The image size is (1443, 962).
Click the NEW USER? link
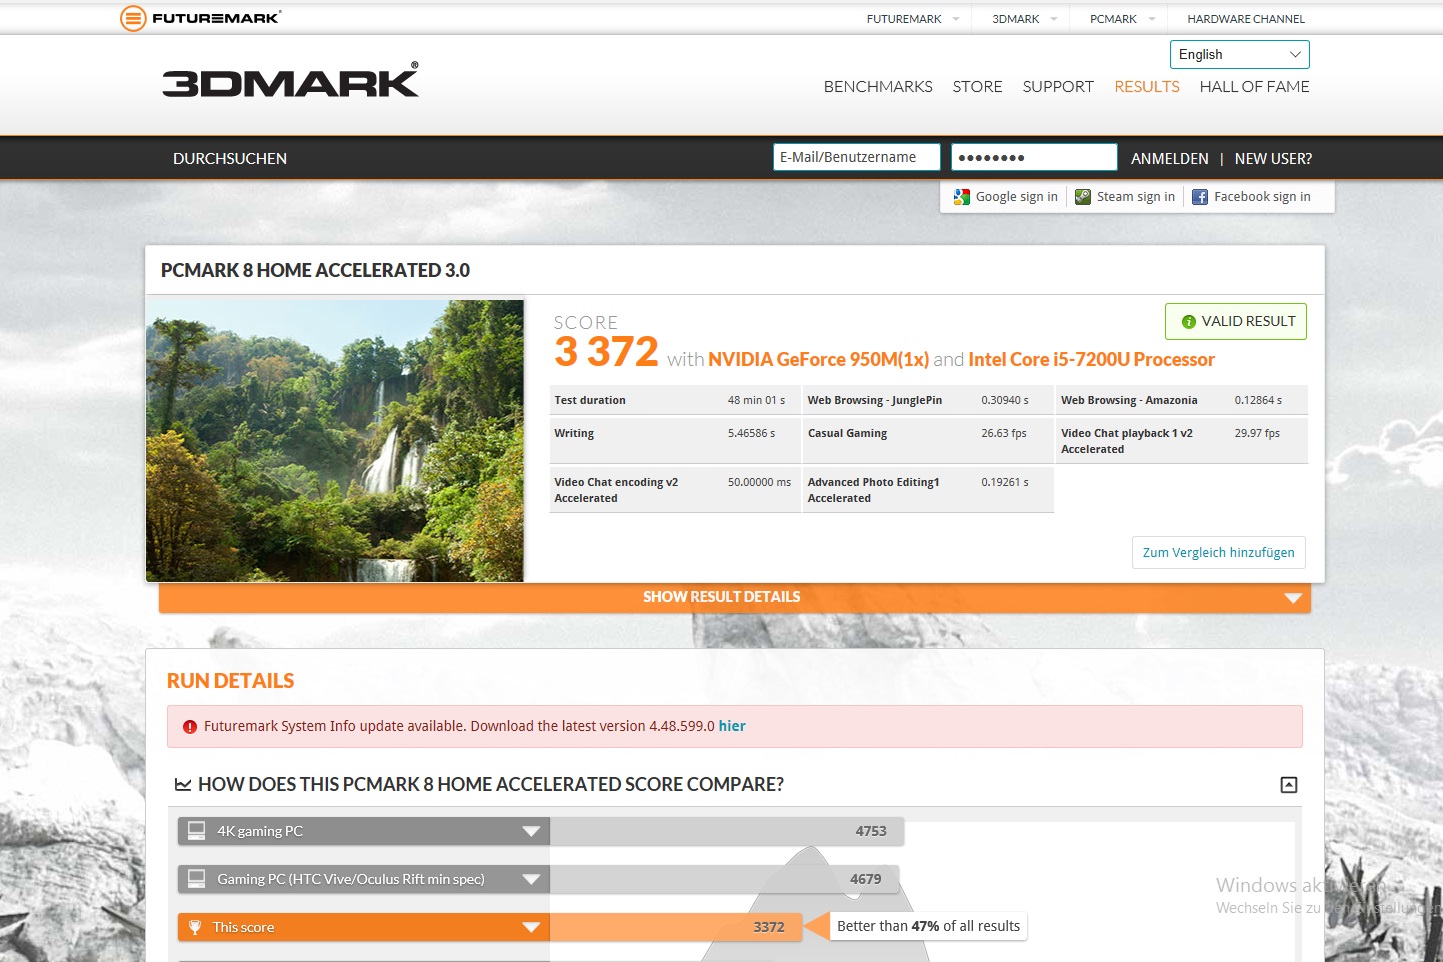tap(1273, 158)
